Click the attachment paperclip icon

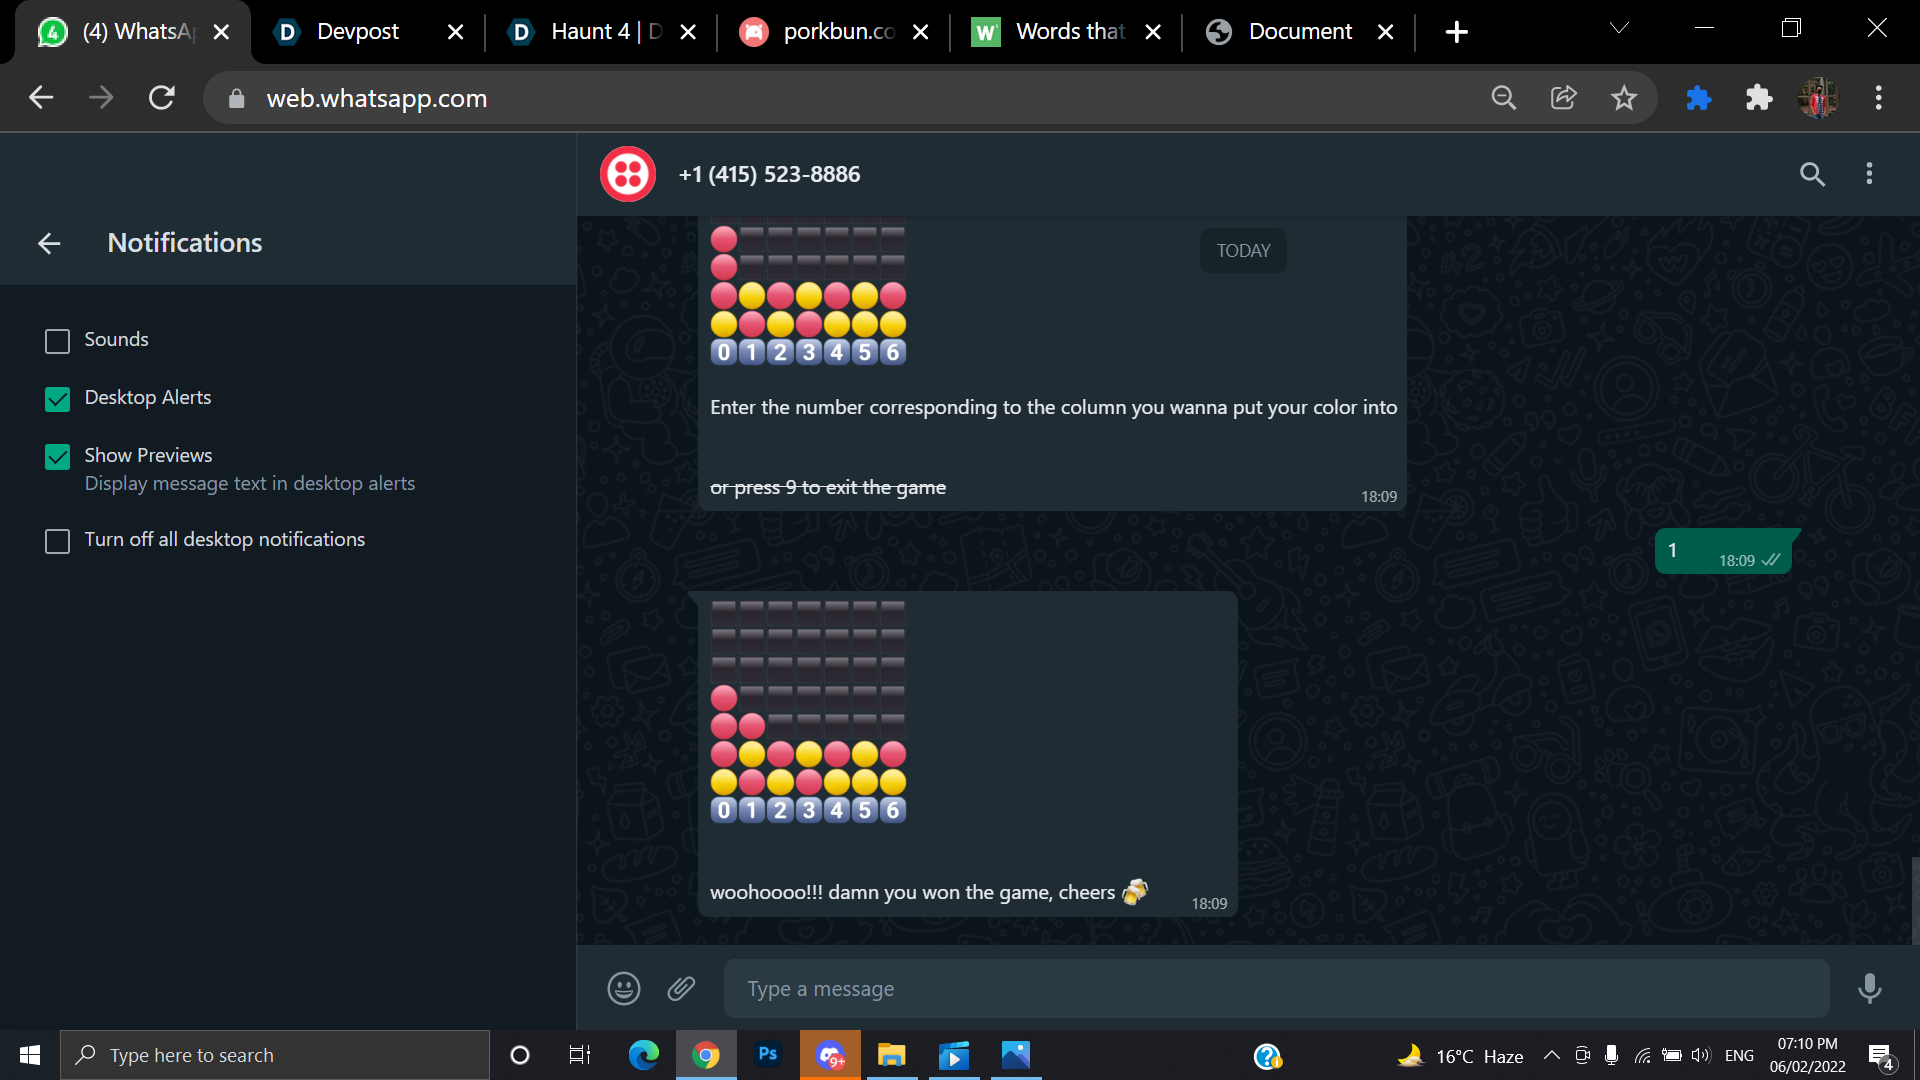(x=681, y=989)
